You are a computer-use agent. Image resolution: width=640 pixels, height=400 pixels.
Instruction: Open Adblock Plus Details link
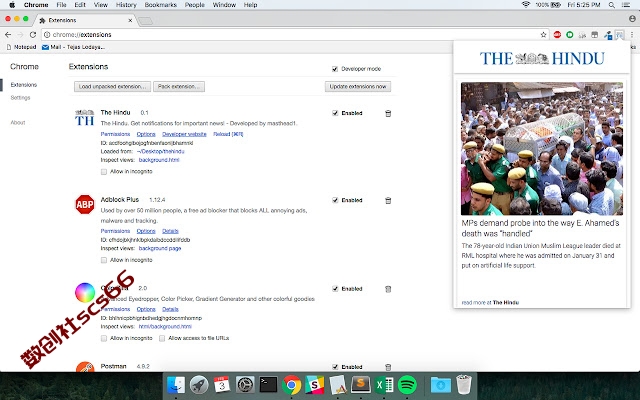click(x=170, y=231)
